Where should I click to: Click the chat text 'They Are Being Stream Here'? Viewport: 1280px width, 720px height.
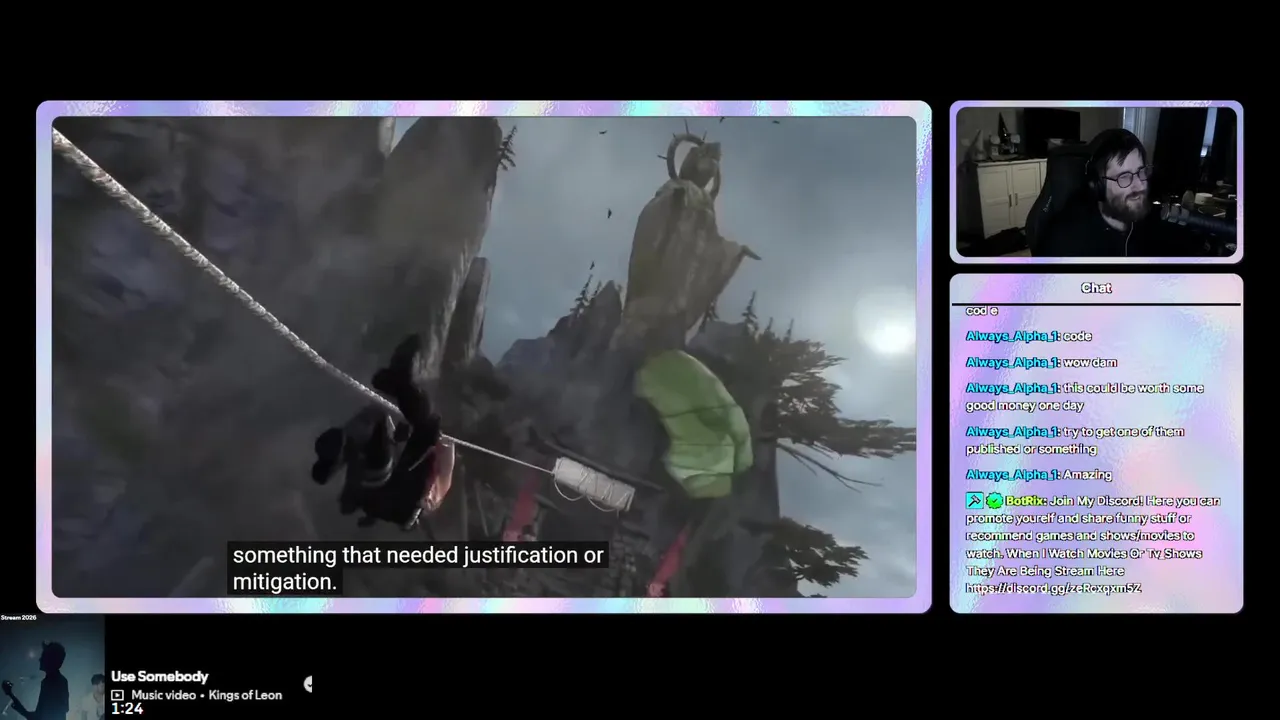[x=1045, y=571]
